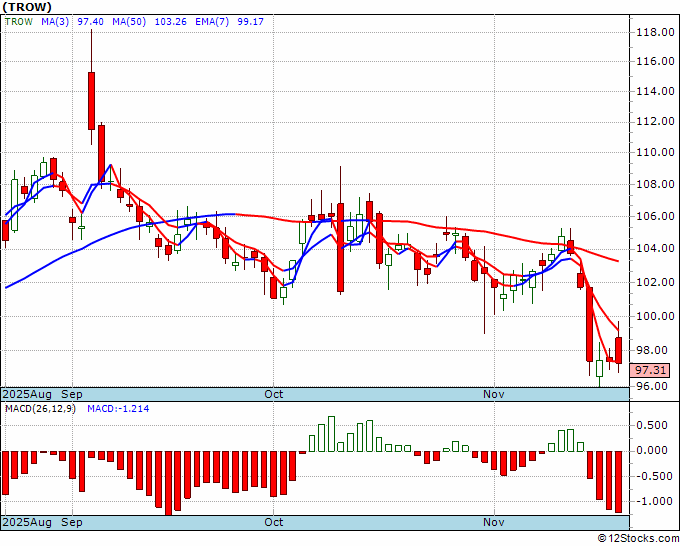
Task: Open the 12Stocks.com copyright link
Action: coord(638,539)
